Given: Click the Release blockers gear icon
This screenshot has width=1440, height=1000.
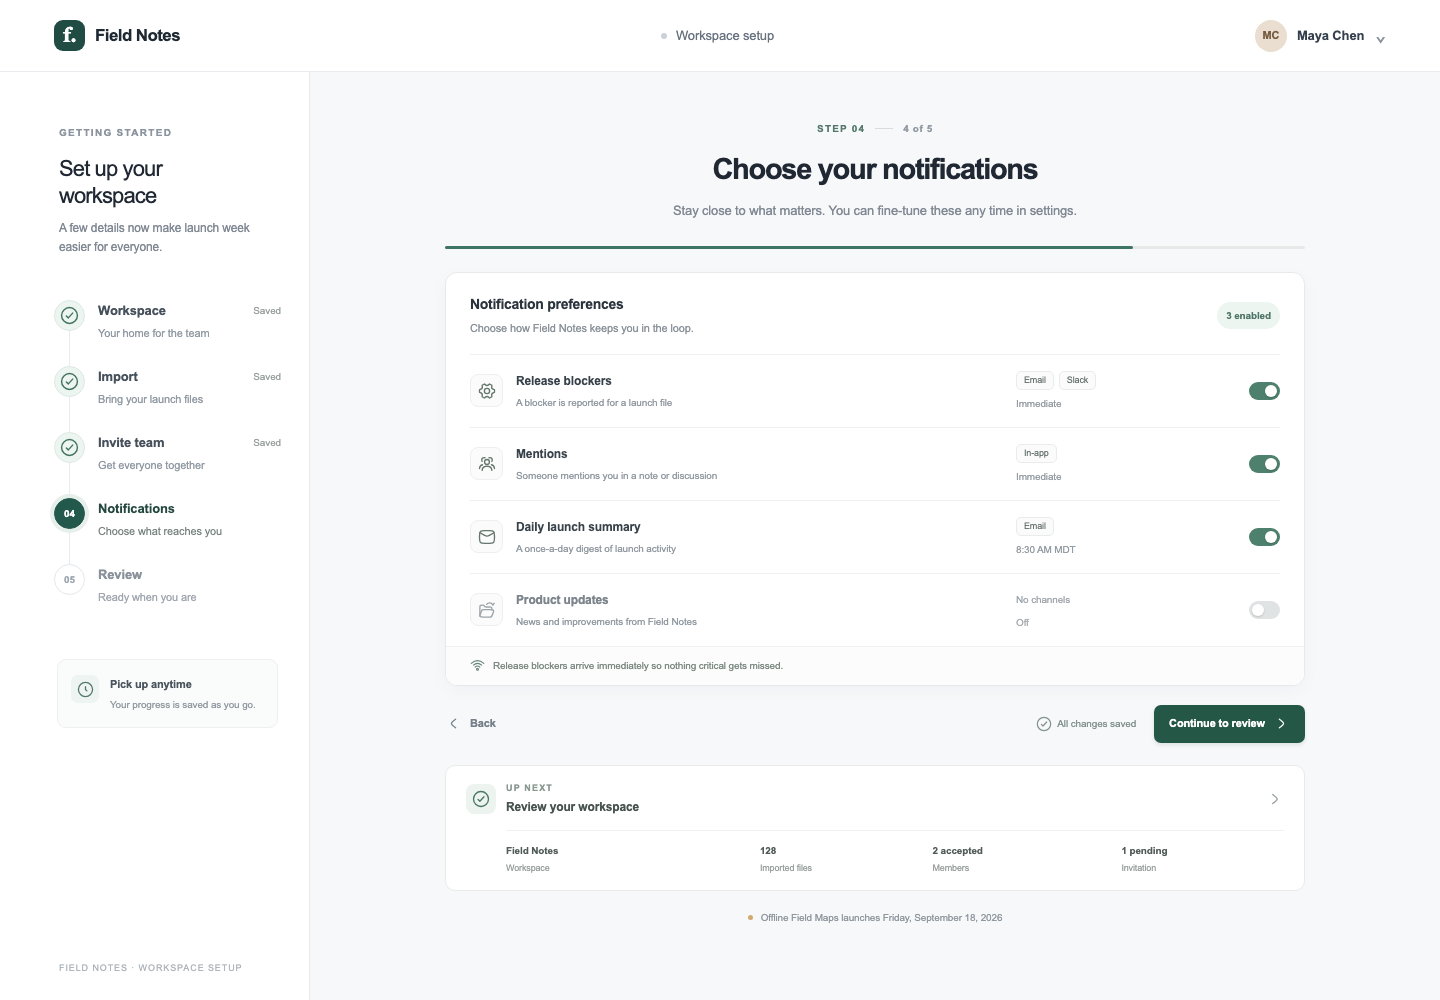Looking at the screenshot, I should click(487, 391).
